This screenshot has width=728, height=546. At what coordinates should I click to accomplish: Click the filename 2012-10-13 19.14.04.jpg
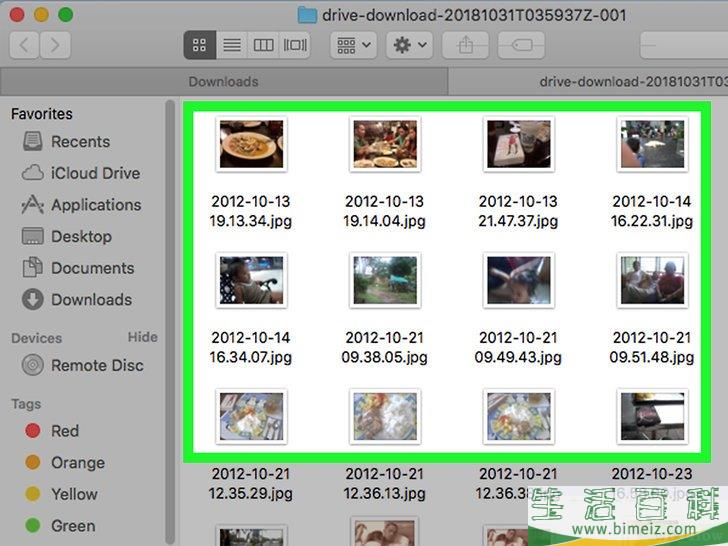coord(384,211)
